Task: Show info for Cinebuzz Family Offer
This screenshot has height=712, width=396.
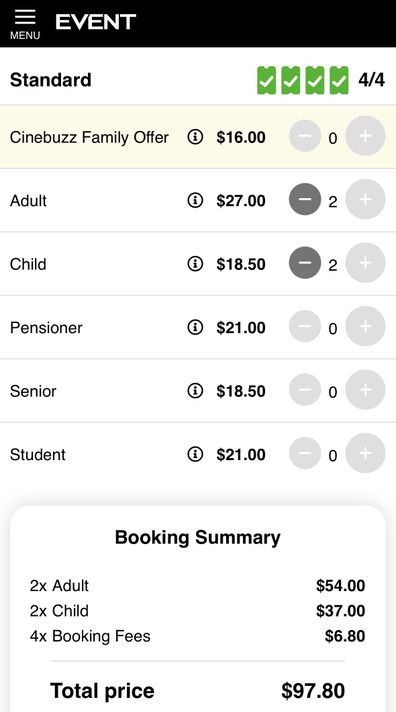Action: point(195,136)
